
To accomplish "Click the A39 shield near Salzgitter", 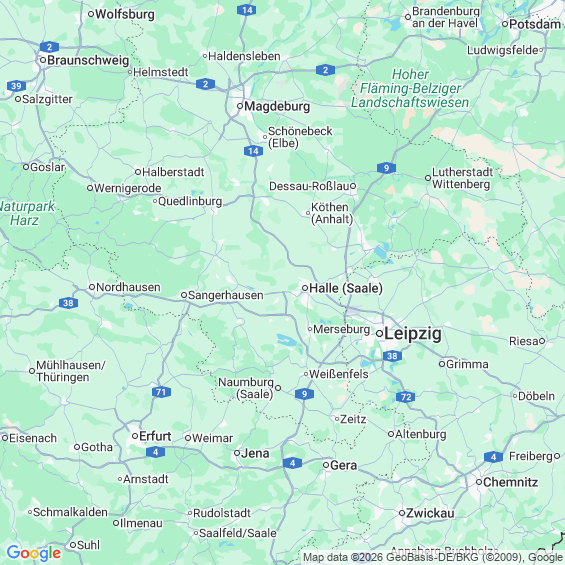I will [x=16, y=86].
